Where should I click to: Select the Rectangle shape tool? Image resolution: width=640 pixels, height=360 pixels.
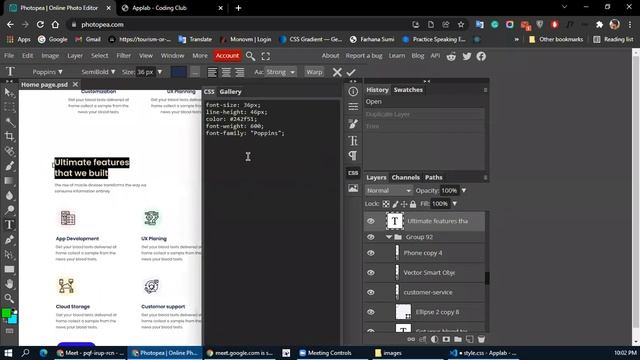[x=9, y=269]
